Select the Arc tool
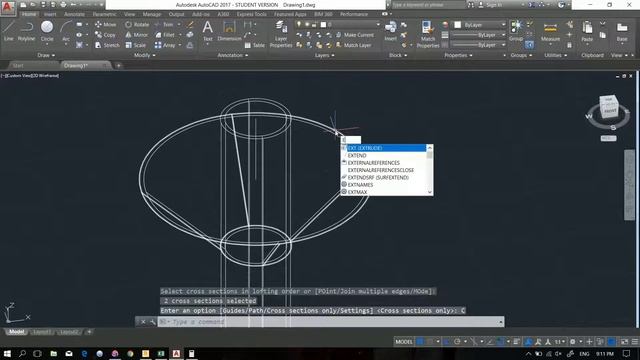This screenshot has width=640, height=360. tap(66, 31)
